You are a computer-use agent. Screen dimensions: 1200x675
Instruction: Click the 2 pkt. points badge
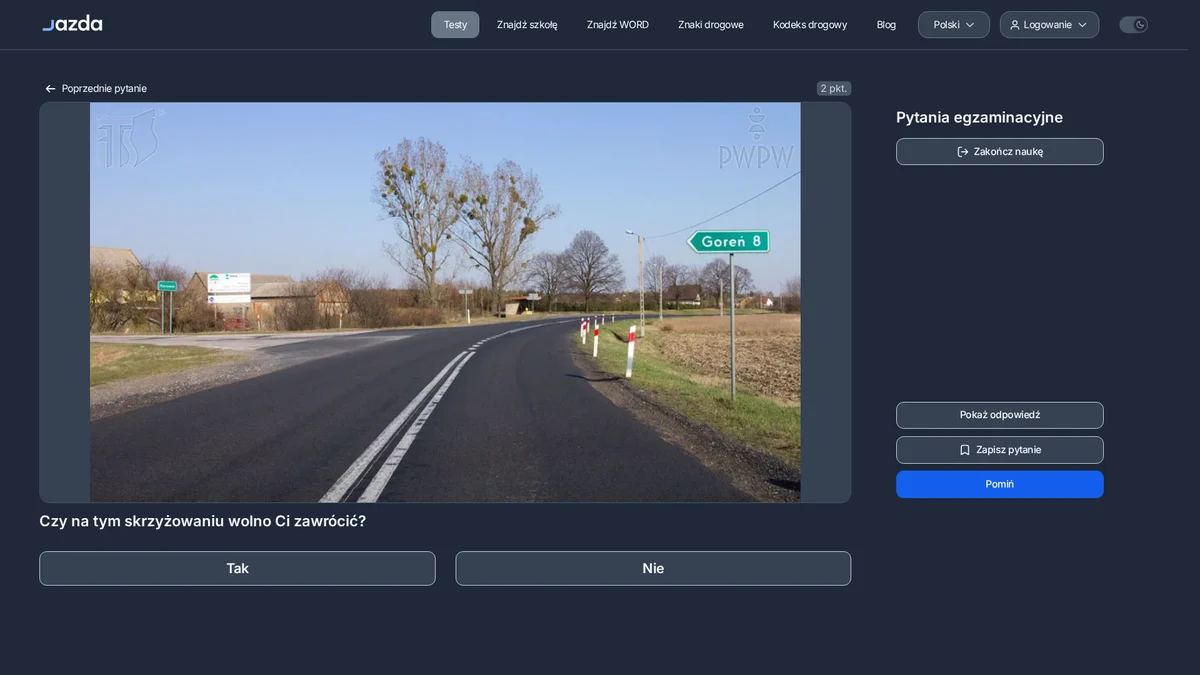tap(834, 89)
